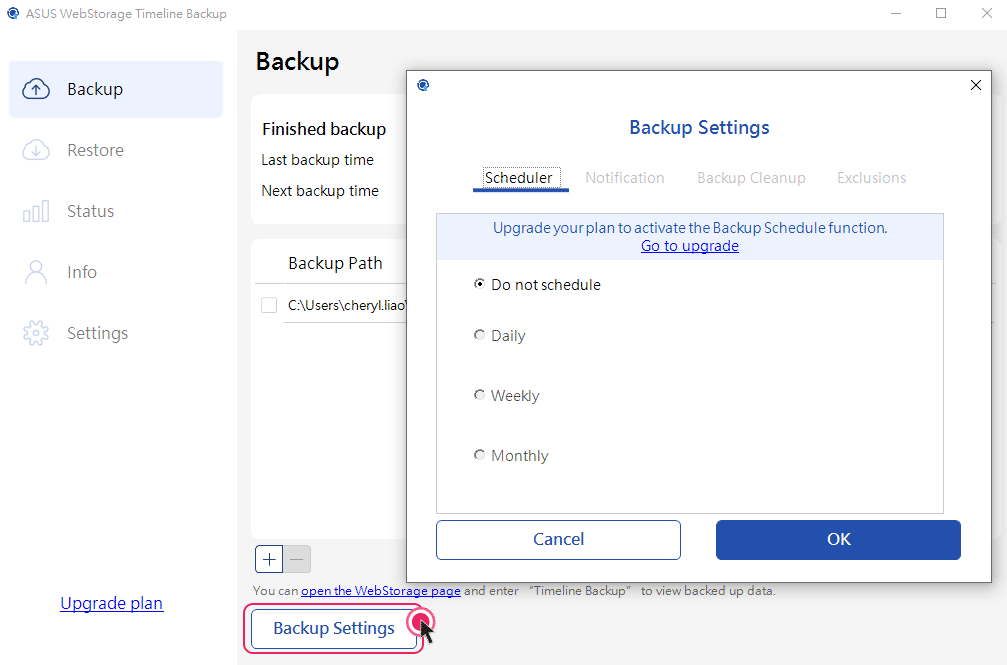Remove a backup path with minus icon
Screen dimensions: 1007x665
pyautogui.click(x=296, y=559)
